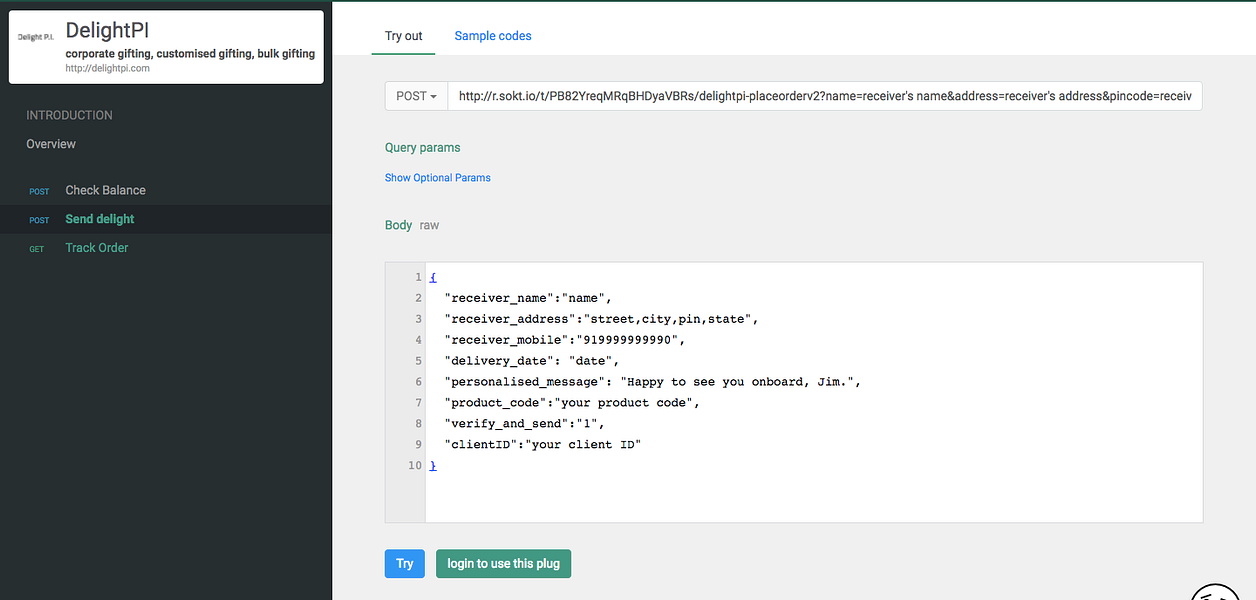Click the verify_and_send line in editor
This screenshot has width=1256, height=600.
[x=525, y=424]
